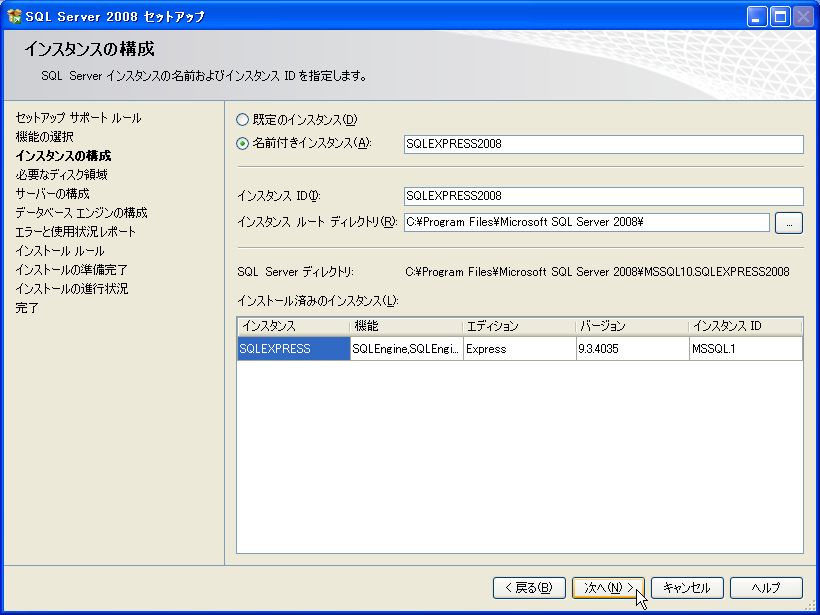Click 完了 step in sidebar
Screen dimensions: 820x615
pyautogui.click(x=27, y=308)
